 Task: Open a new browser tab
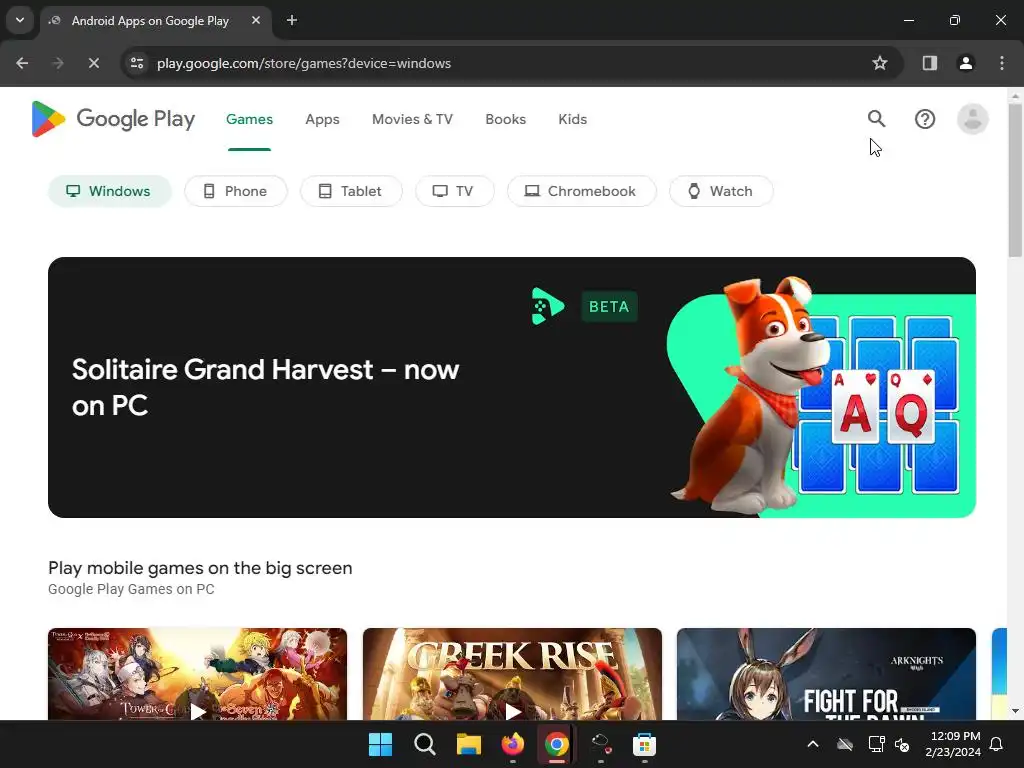click(x=292, y=20)
